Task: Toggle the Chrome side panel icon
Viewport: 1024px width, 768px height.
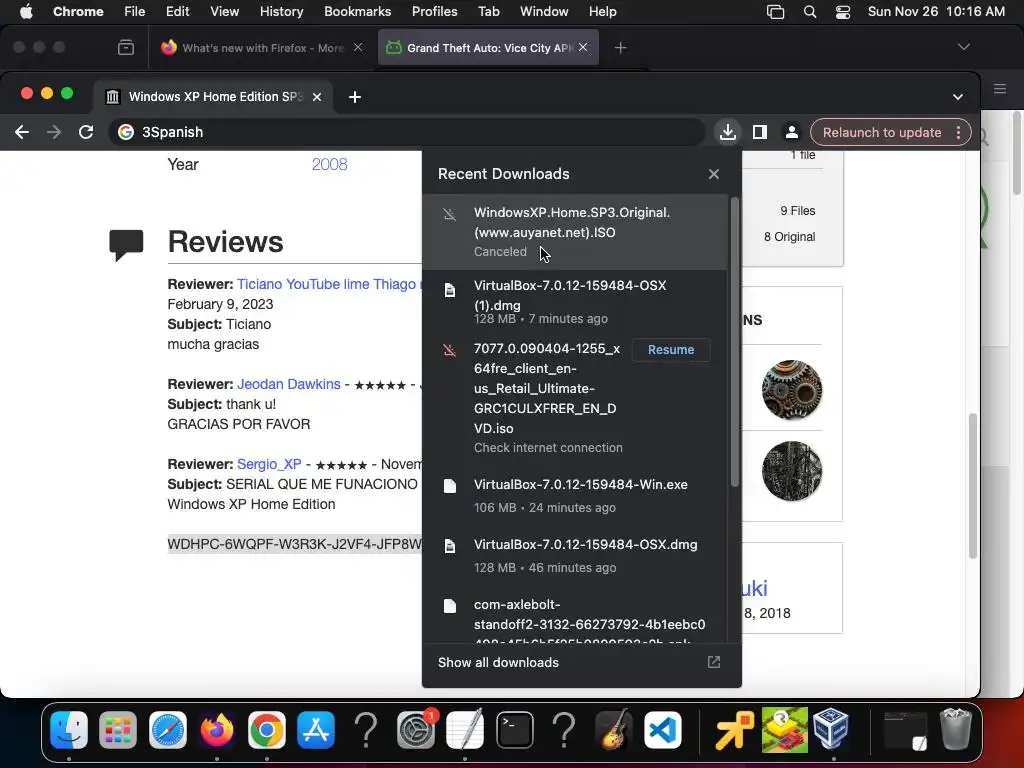Action: pyautogui.click(x=760, y=133)
